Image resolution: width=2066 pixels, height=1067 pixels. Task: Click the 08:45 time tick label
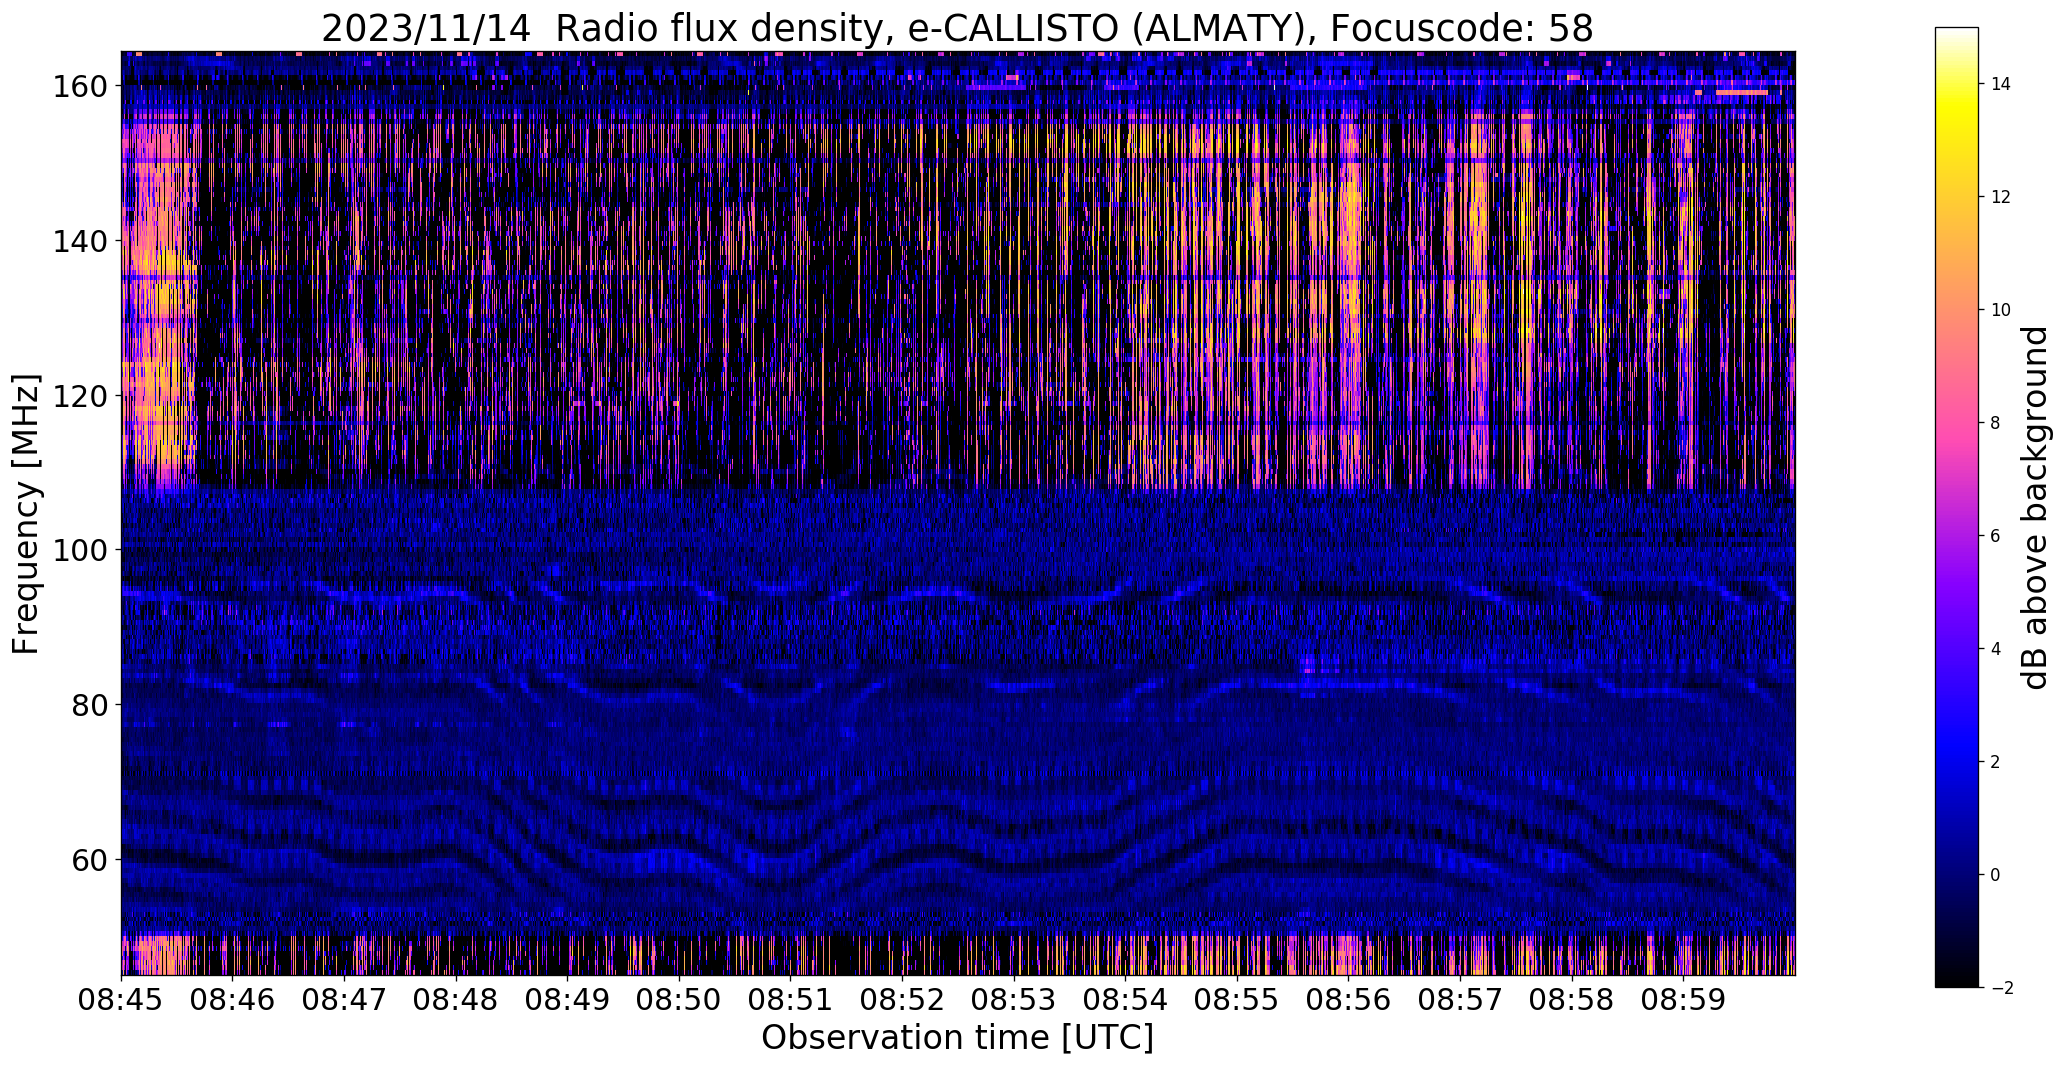click(122, 999)
